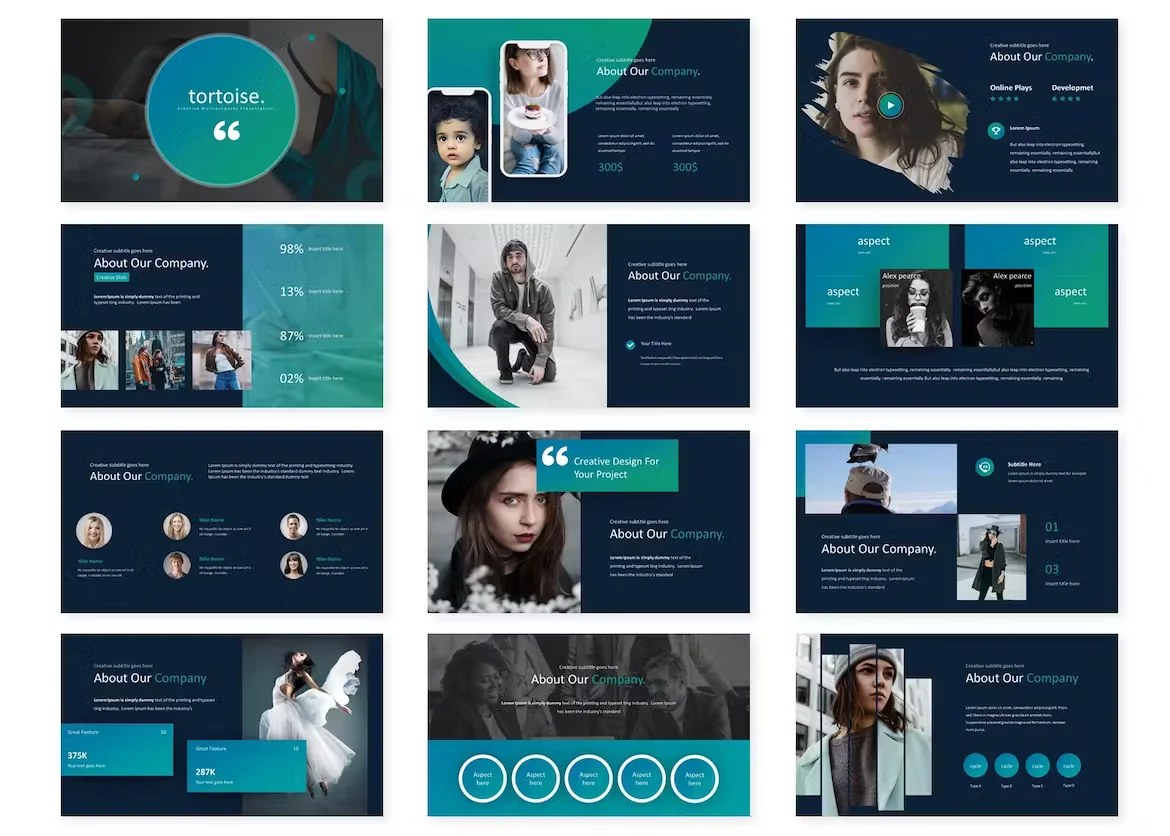This screenshot has height=836, width=1170.
Task: Click the play button over the woman's portrait
Action: pyautogui.click(x=890, y=104)
